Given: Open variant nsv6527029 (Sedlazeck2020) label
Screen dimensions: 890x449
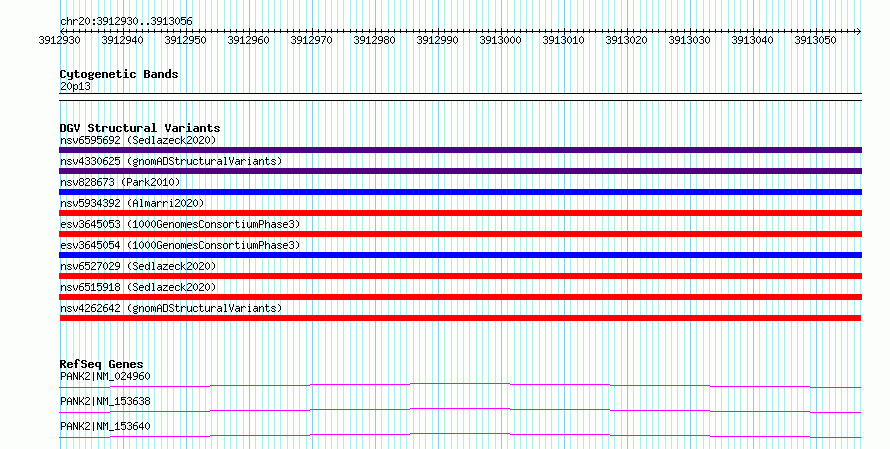Looking at the screenshot, I should pos(138,266).
